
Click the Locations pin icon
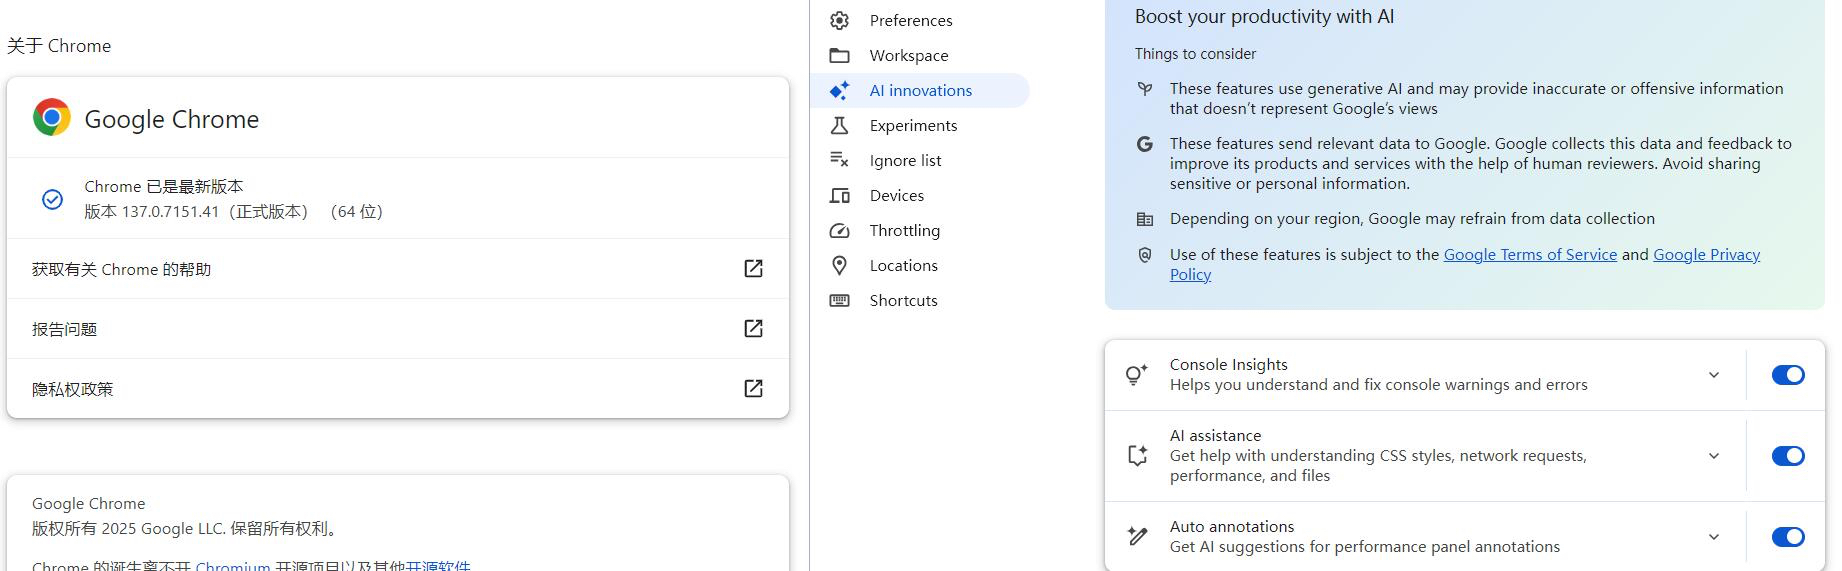[x=839, y=265]
